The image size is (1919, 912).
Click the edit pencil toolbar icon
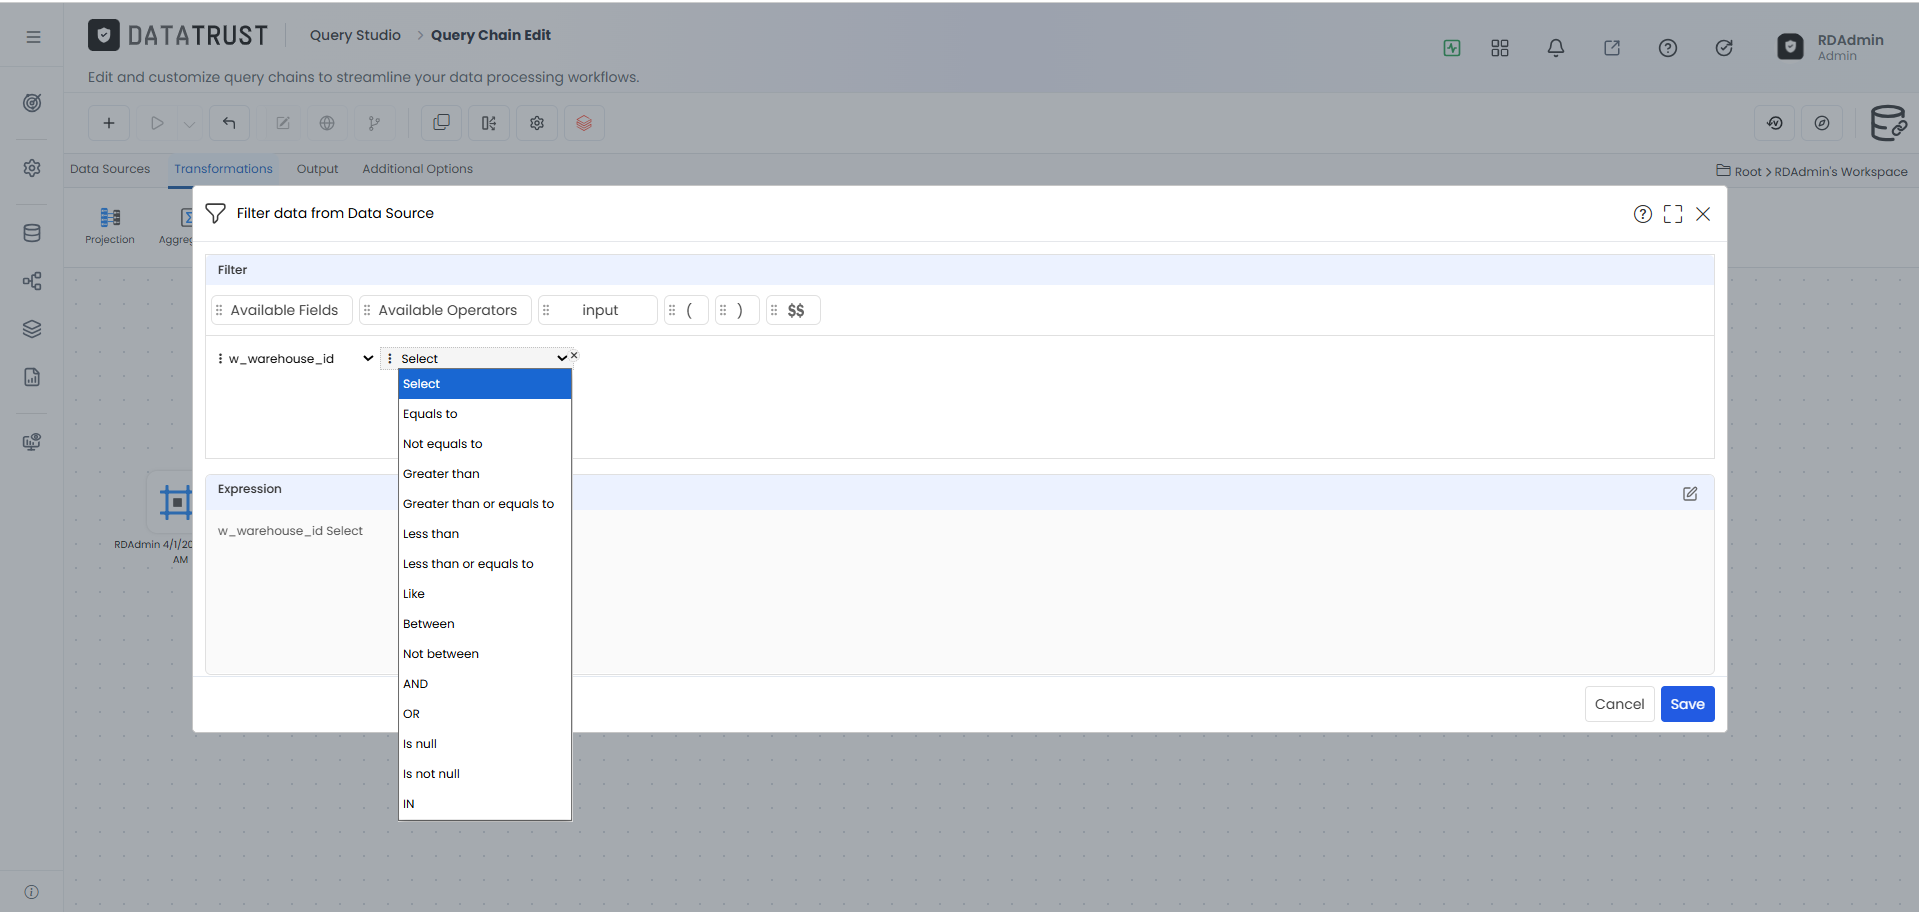click(283, 123)
